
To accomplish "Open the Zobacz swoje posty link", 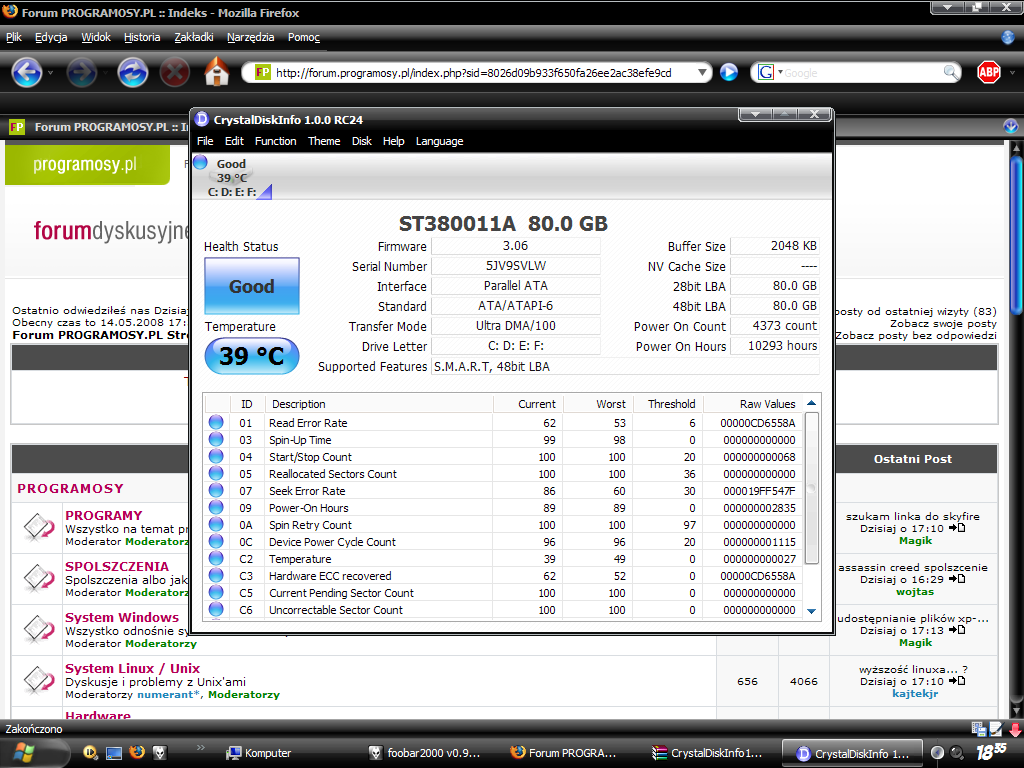I will pyautogui.click(x=943, y=323).
